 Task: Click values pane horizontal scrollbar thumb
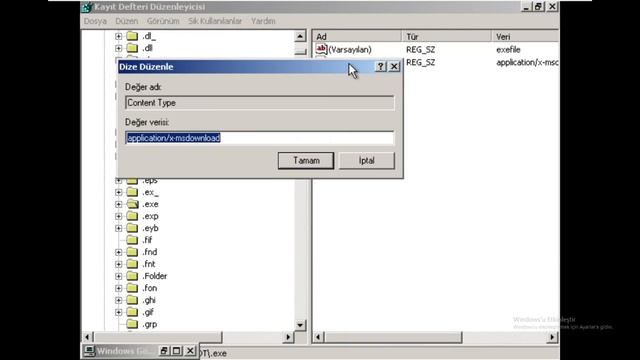pos(393,337)
